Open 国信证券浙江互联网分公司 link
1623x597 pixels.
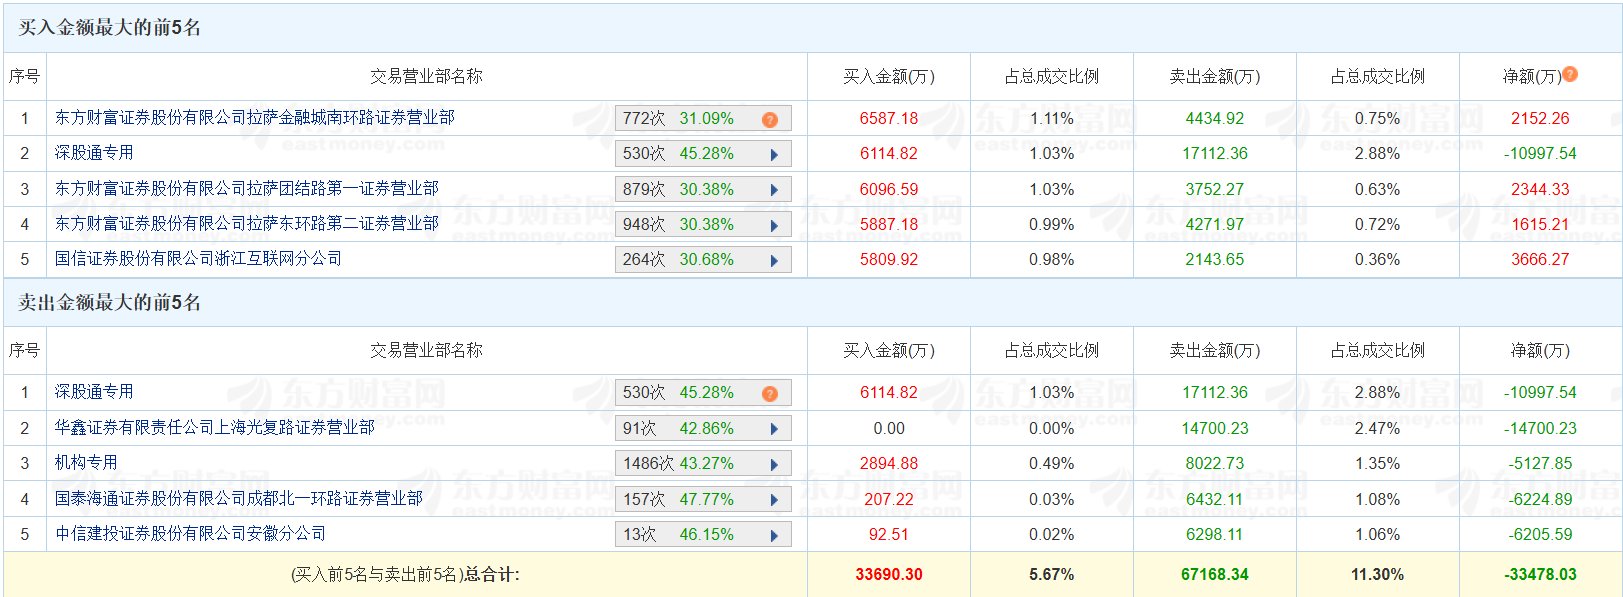coord(198,259)
